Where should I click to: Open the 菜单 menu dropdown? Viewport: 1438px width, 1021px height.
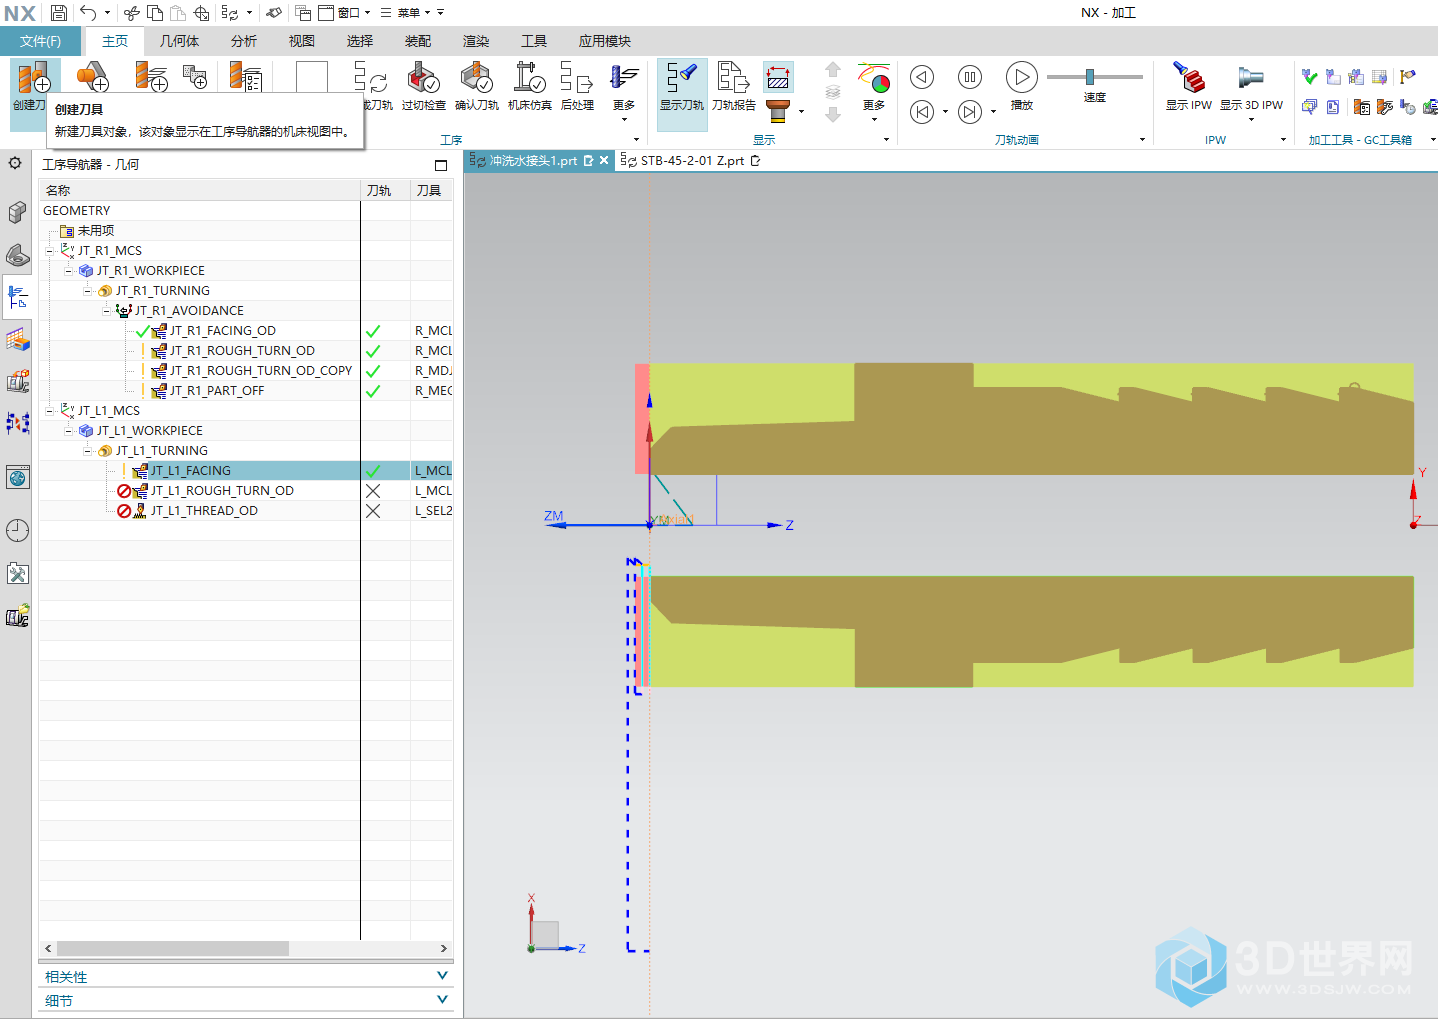[408, 13]
